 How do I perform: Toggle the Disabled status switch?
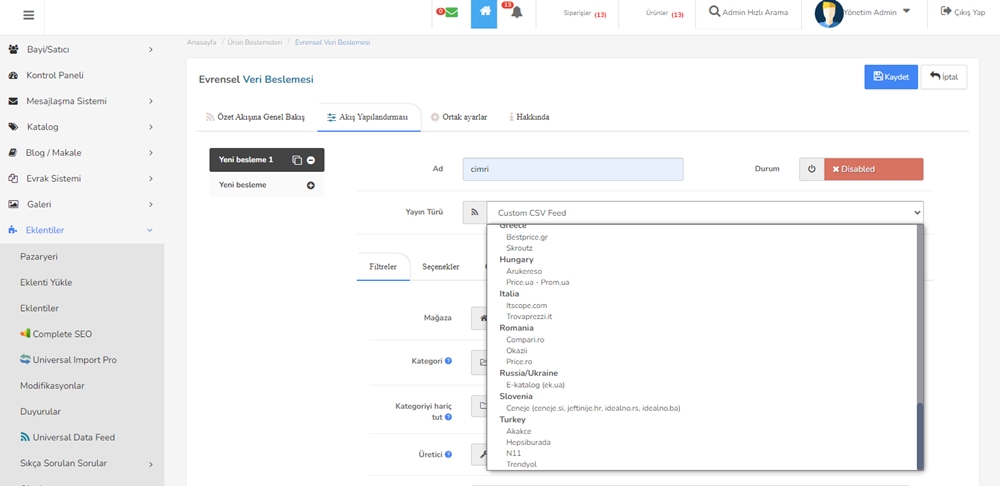(x=873, y=170)
